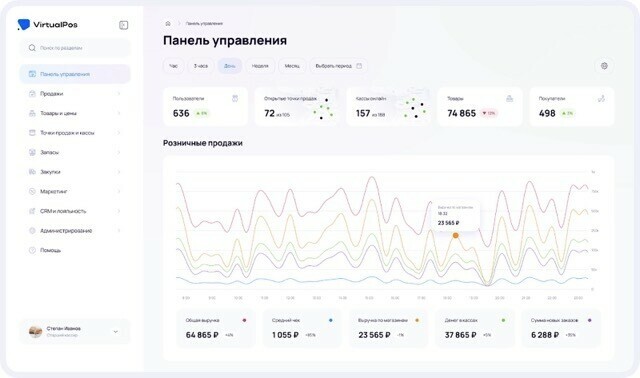The width and height of the screenshot is (640, 378).
Task: Toggle Общая выручка series dot
Action: coord(244,320)
